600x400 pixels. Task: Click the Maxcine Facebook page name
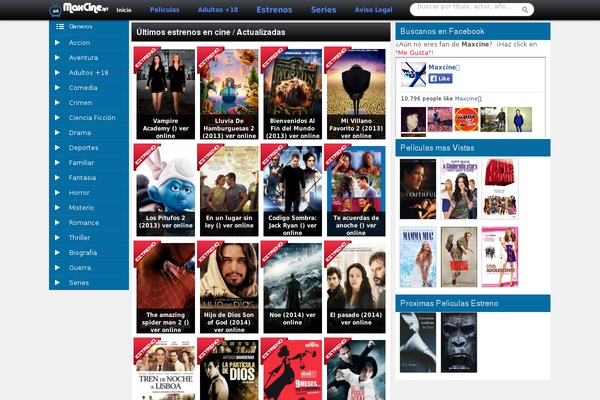click(443, 67)
